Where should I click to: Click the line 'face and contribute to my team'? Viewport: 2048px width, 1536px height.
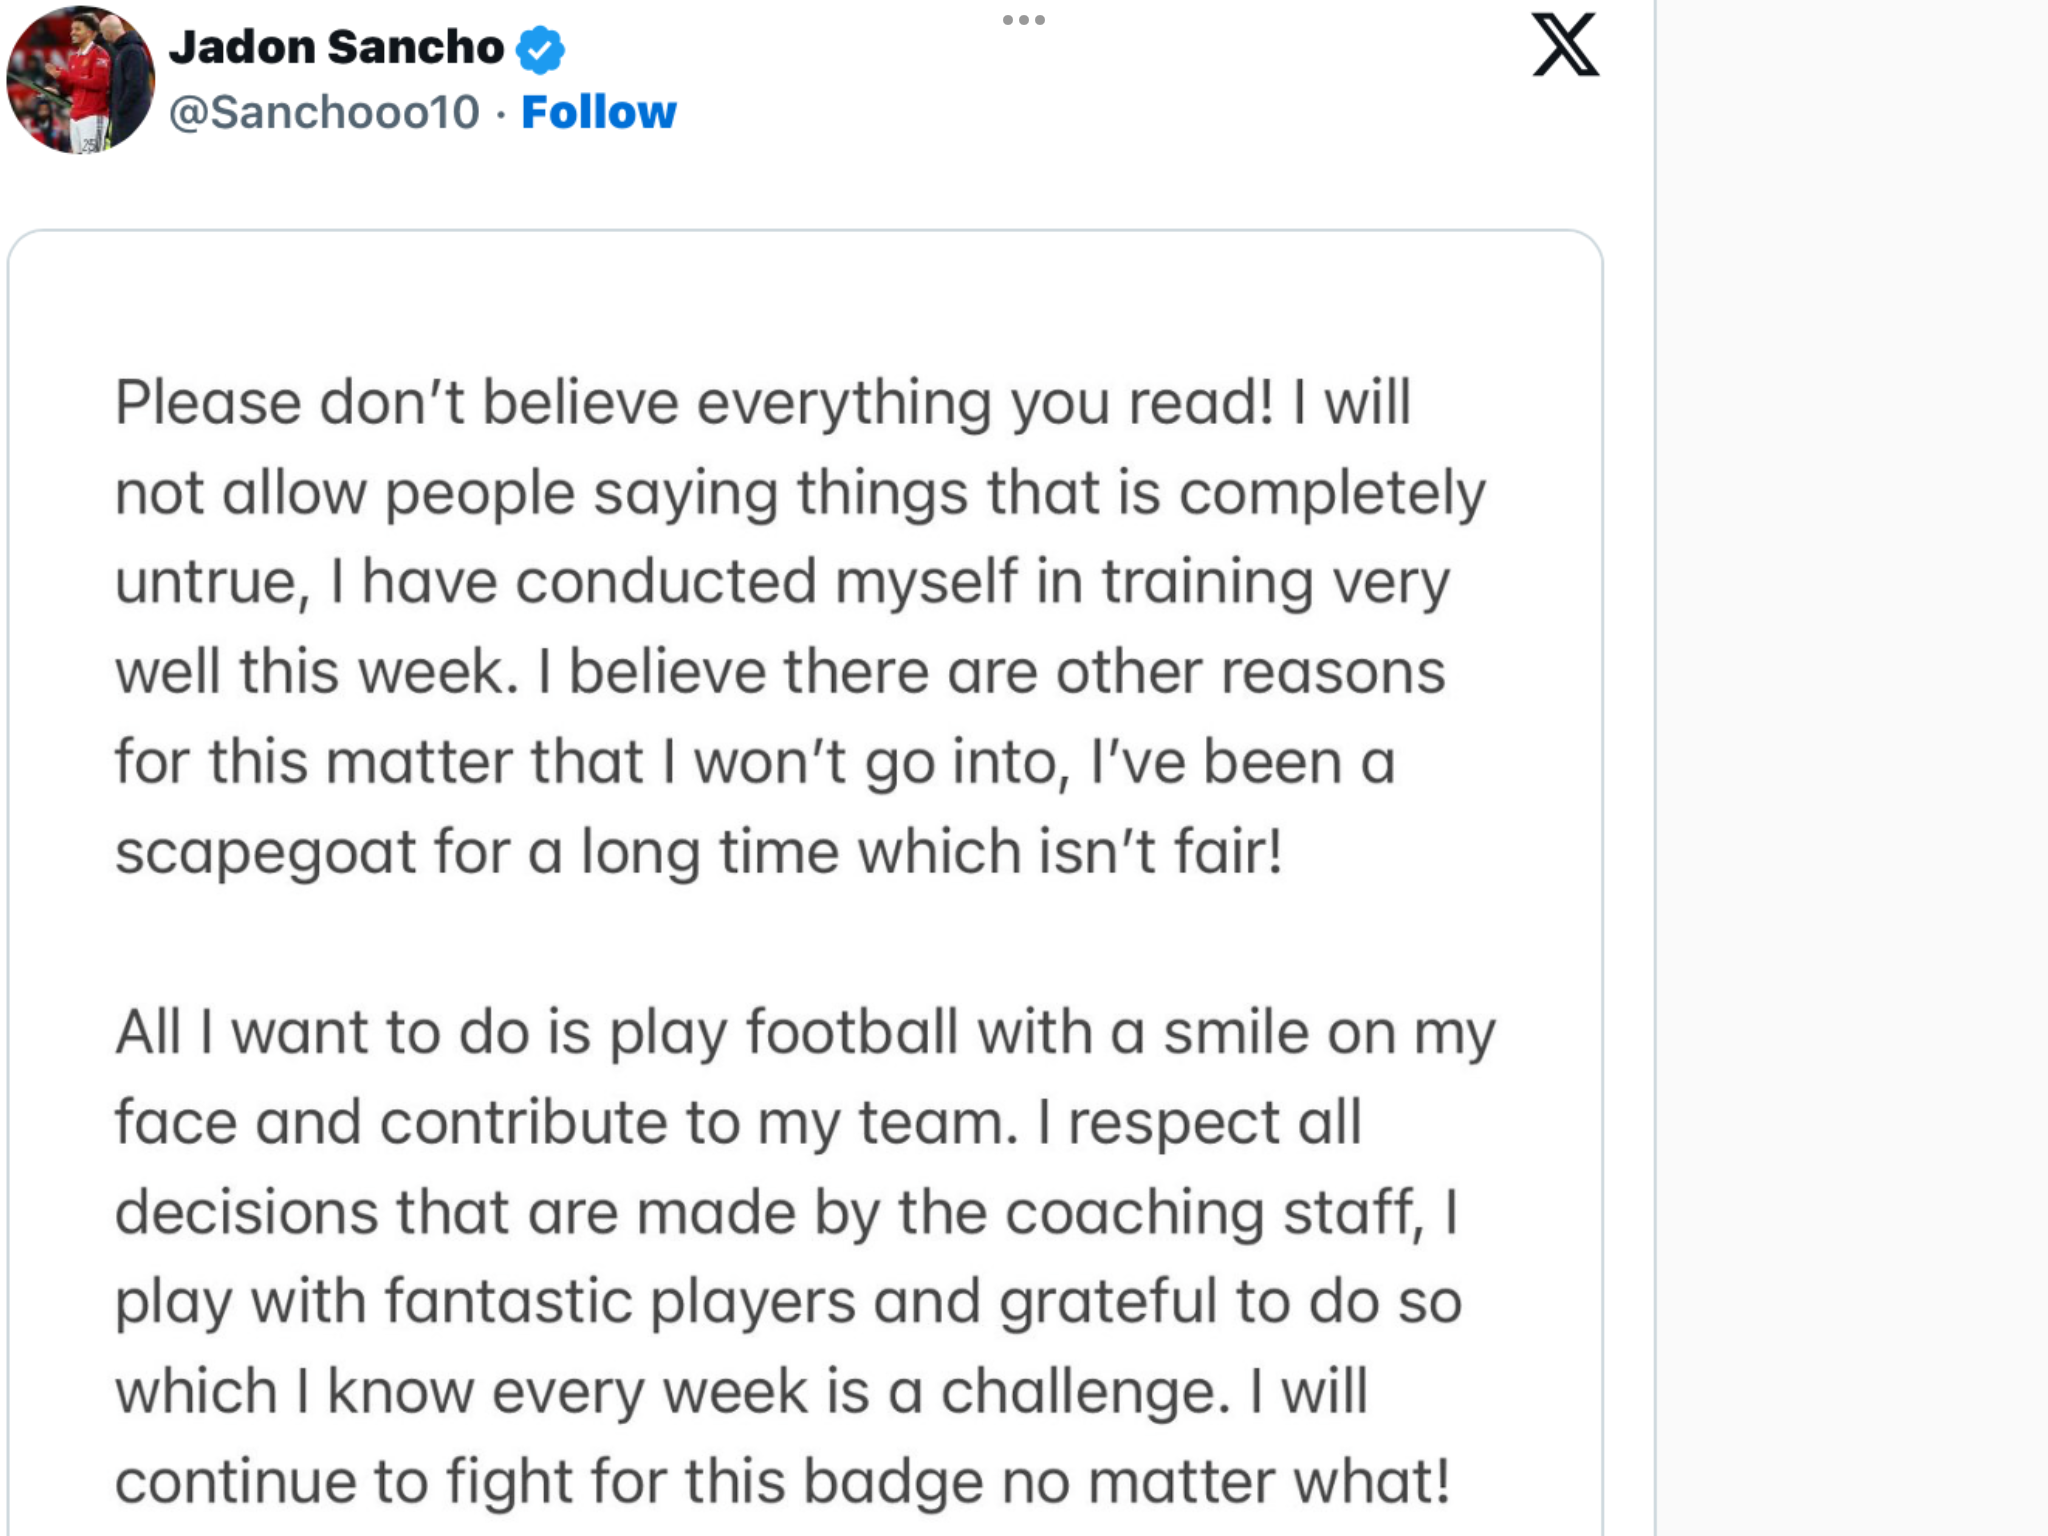coord(738,1122)
